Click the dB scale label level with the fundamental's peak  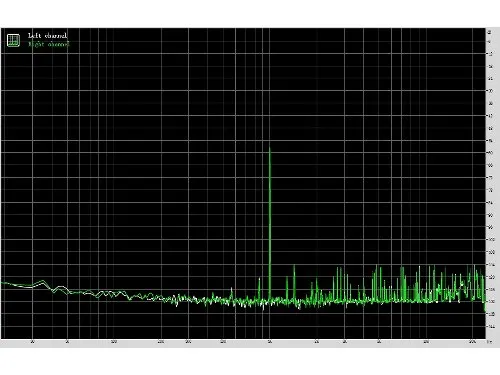tap(490, 153)
